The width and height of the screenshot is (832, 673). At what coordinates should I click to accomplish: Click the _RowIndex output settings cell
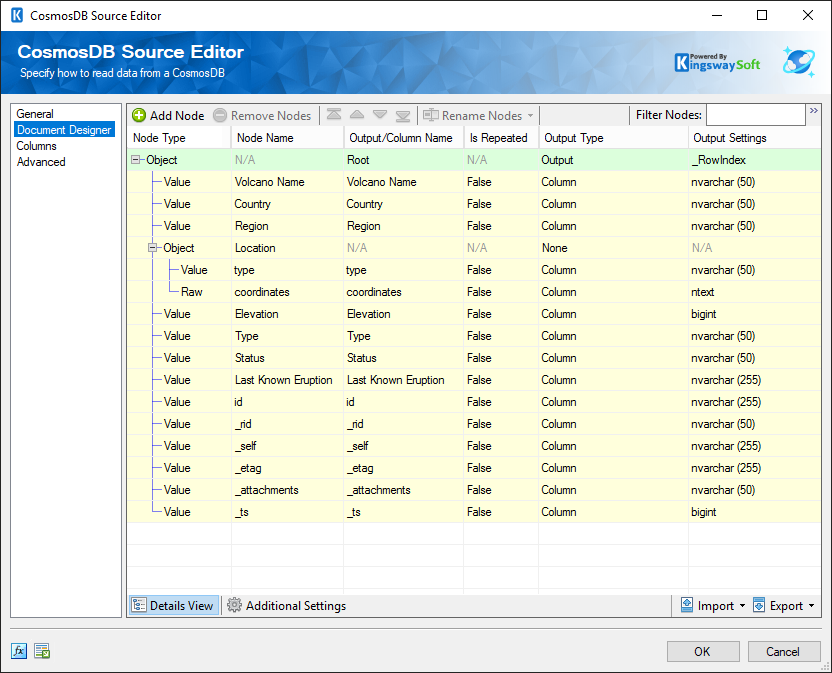[755, 160]
